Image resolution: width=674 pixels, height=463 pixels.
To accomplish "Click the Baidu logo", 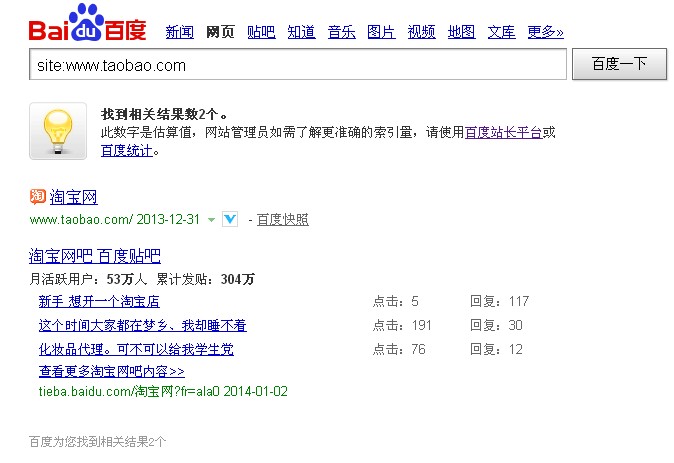I will [x=88, y=23].
